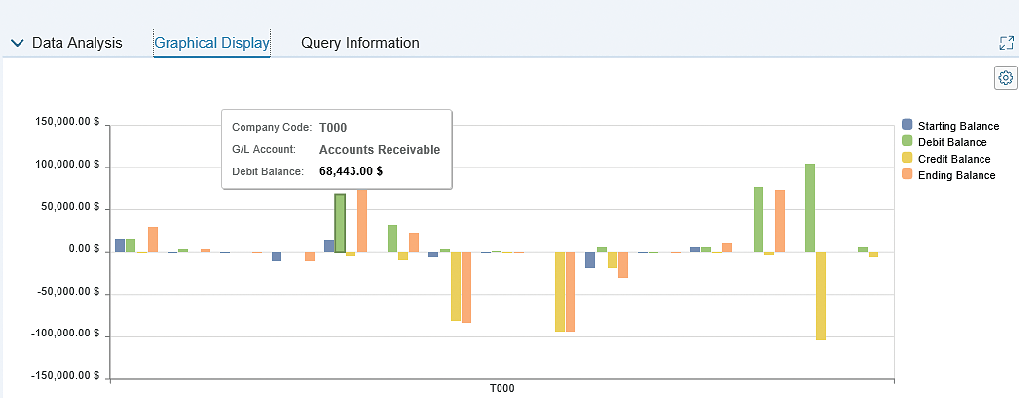Click Ending Balance orange legend swatch
This screenshot has height=398, width=1019.
click(907, 174)
